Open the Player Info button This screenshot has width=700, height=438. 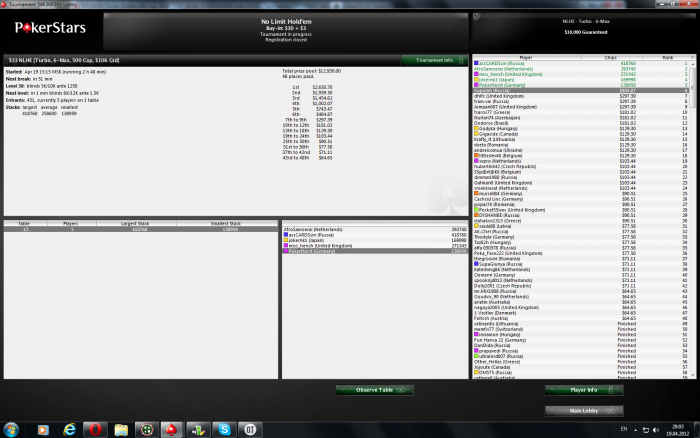point(584,390)
